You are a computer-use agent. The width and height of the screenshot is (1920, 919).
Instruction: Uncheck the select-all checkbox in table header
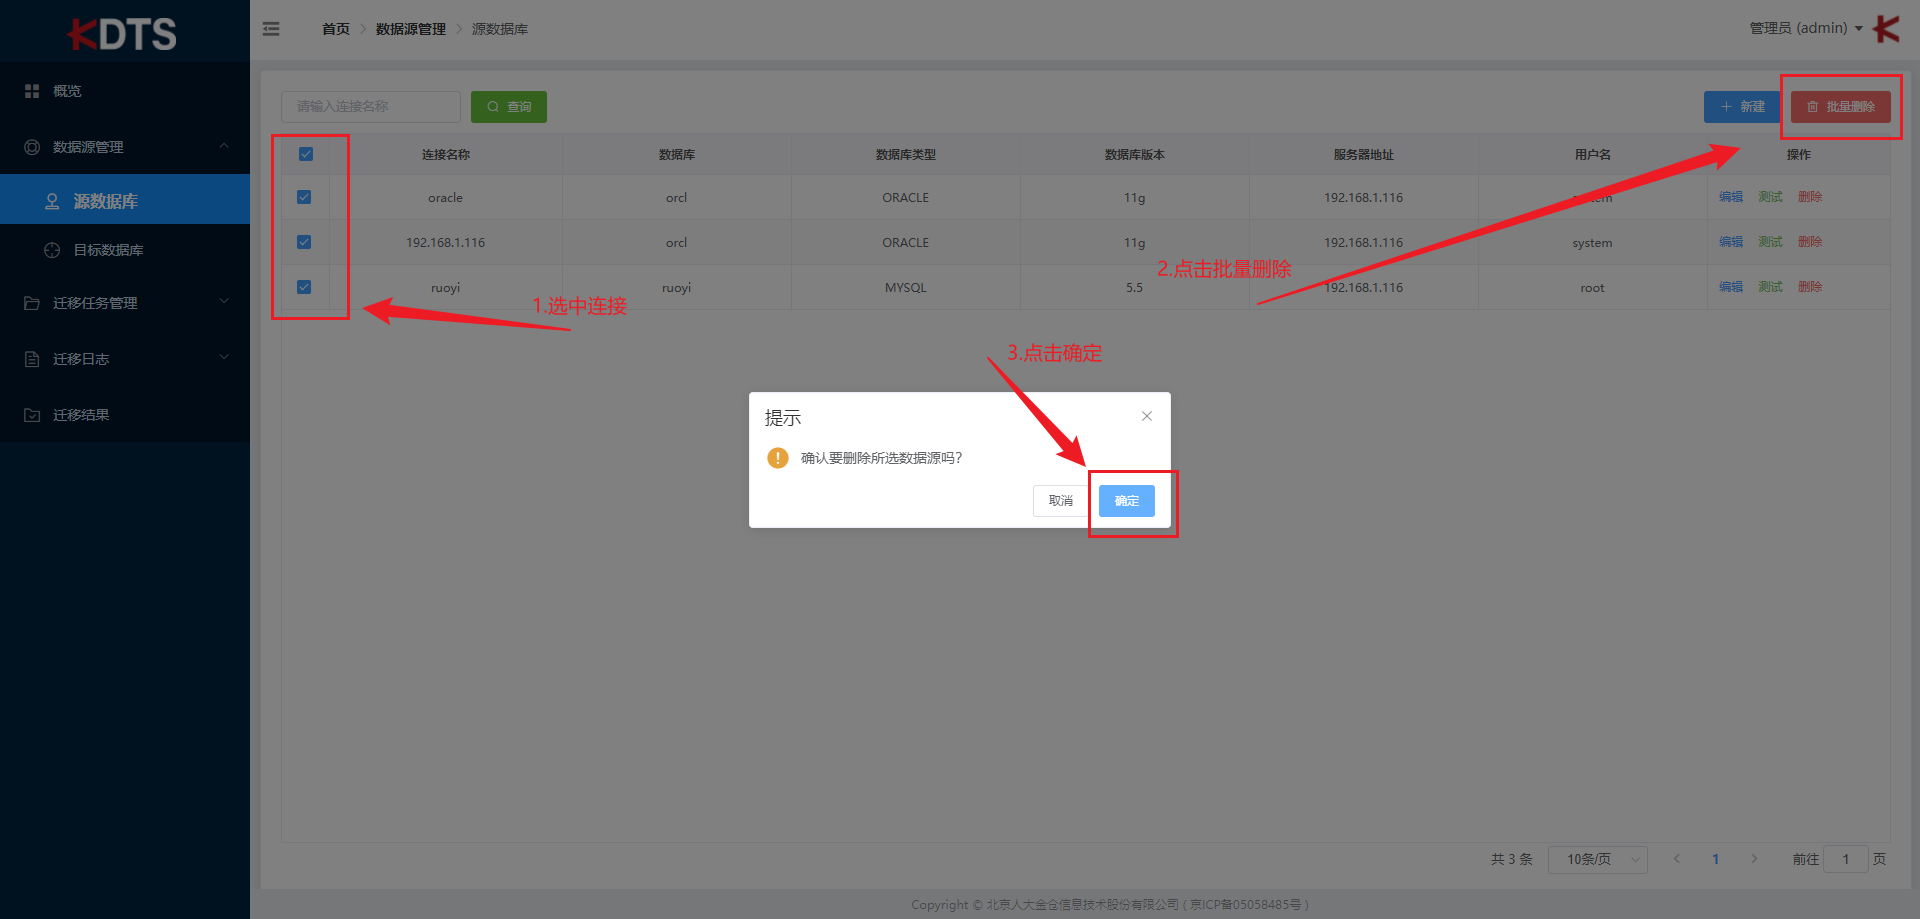[x=305, y=154]
